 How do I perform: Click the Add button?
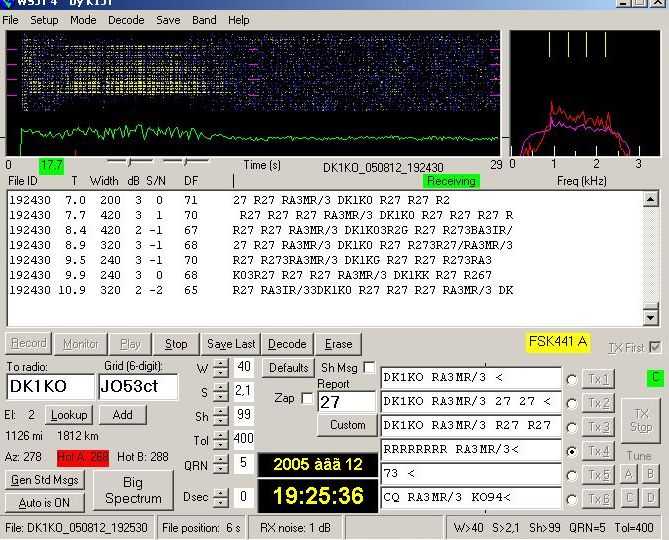[x=122, y=415]
